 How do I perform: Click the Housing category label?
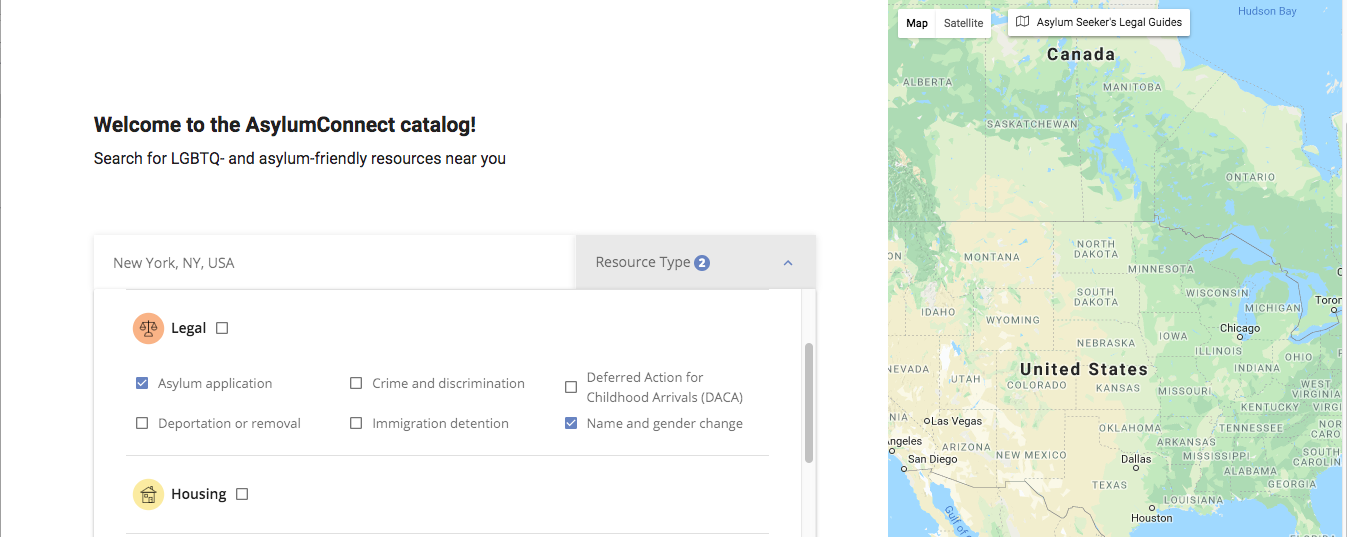point(199,494)
